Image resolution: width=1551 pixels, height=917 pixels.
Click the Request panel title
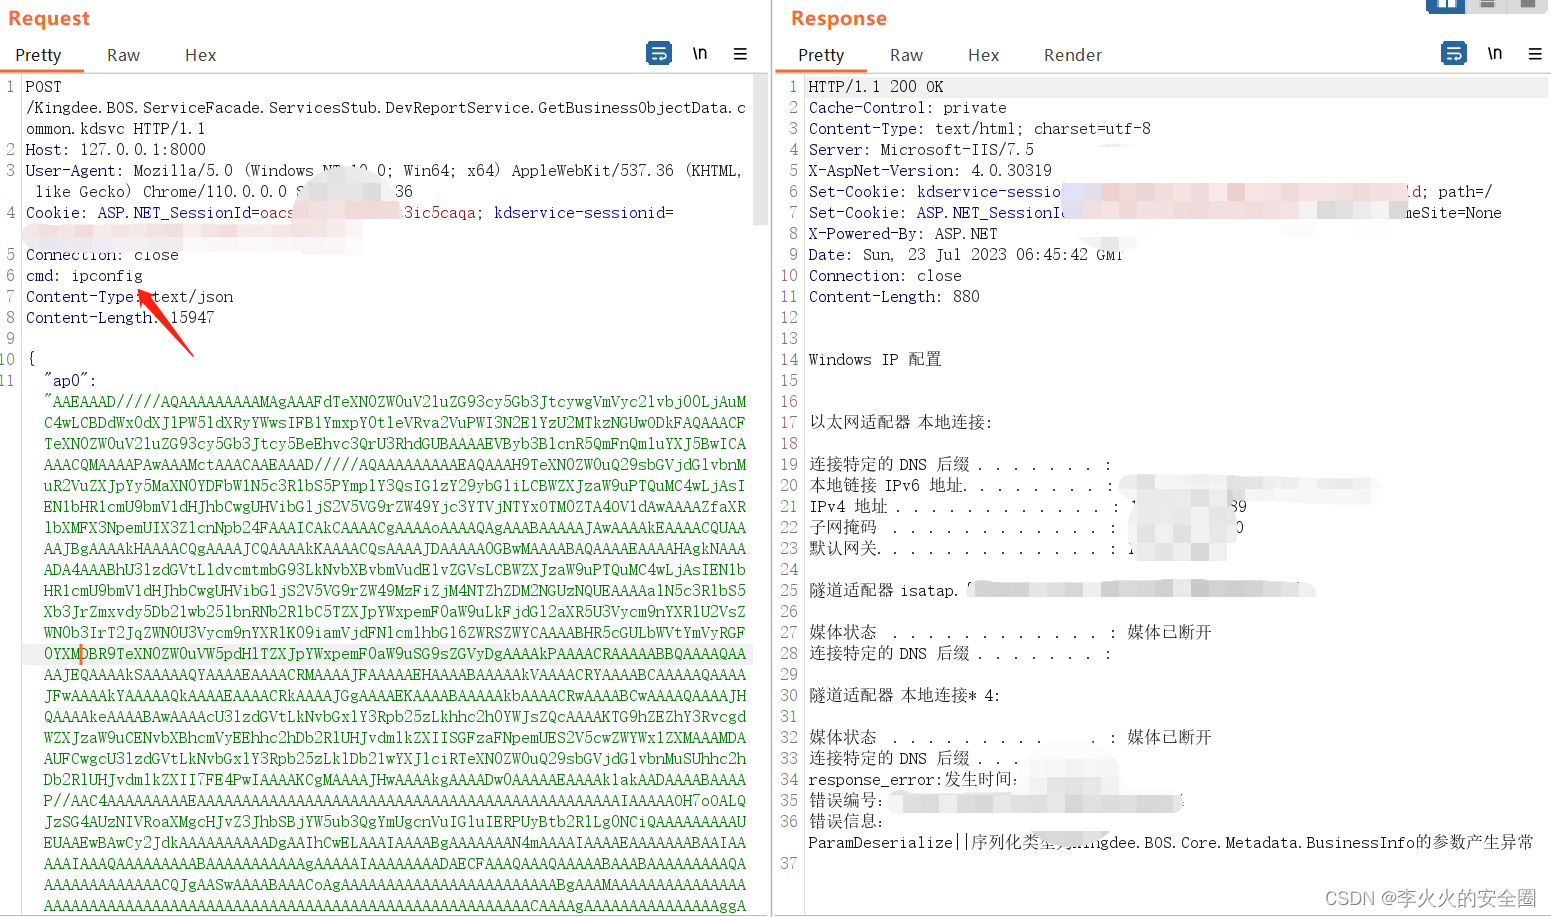click(x=49, y=18)
